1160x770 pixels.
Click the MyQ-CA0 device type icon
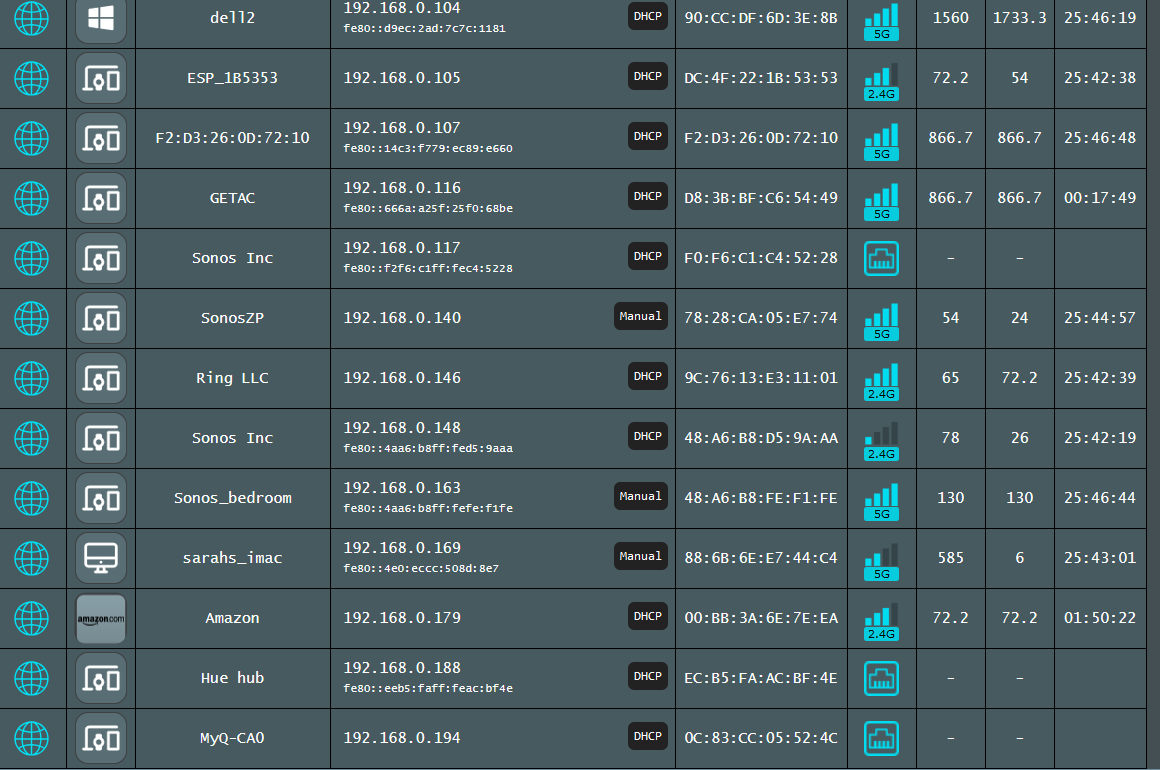(x=101, y=738)
